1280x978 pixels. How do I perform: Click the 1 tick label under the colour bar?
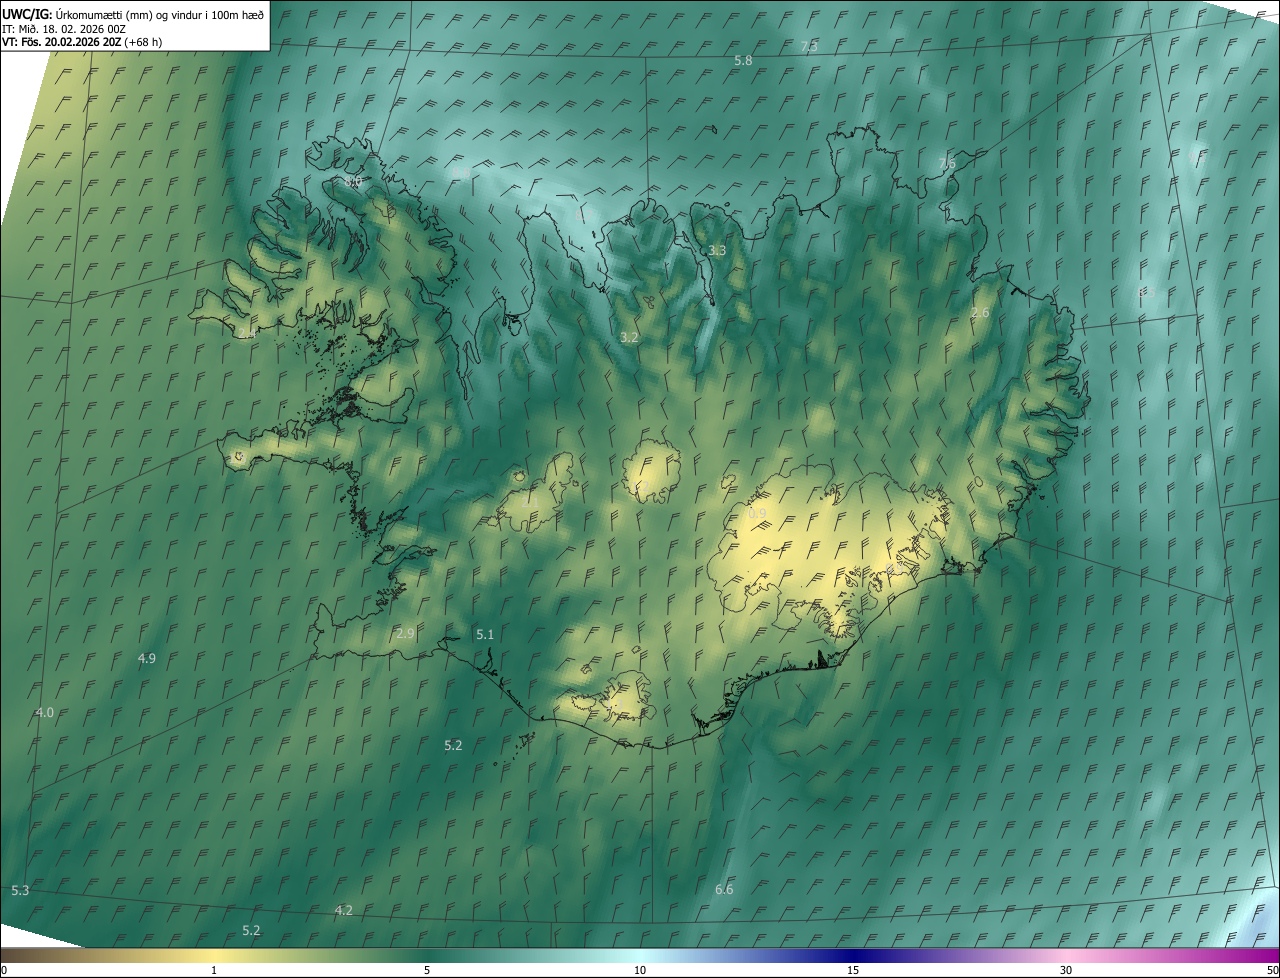click(214, 970)
